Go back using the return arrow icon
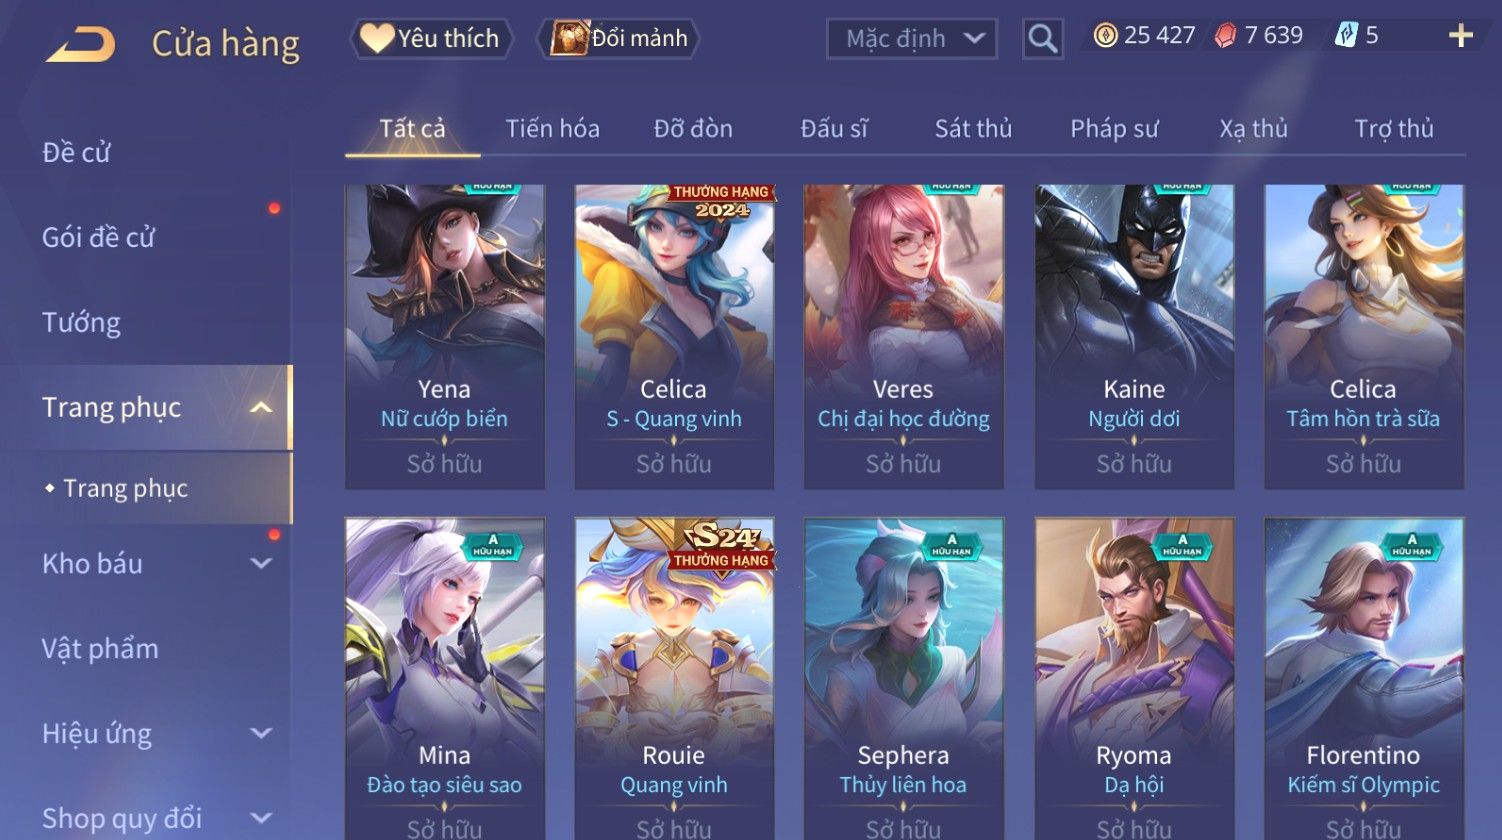Viewport: 1502px width, 840px height. [80, 45]
